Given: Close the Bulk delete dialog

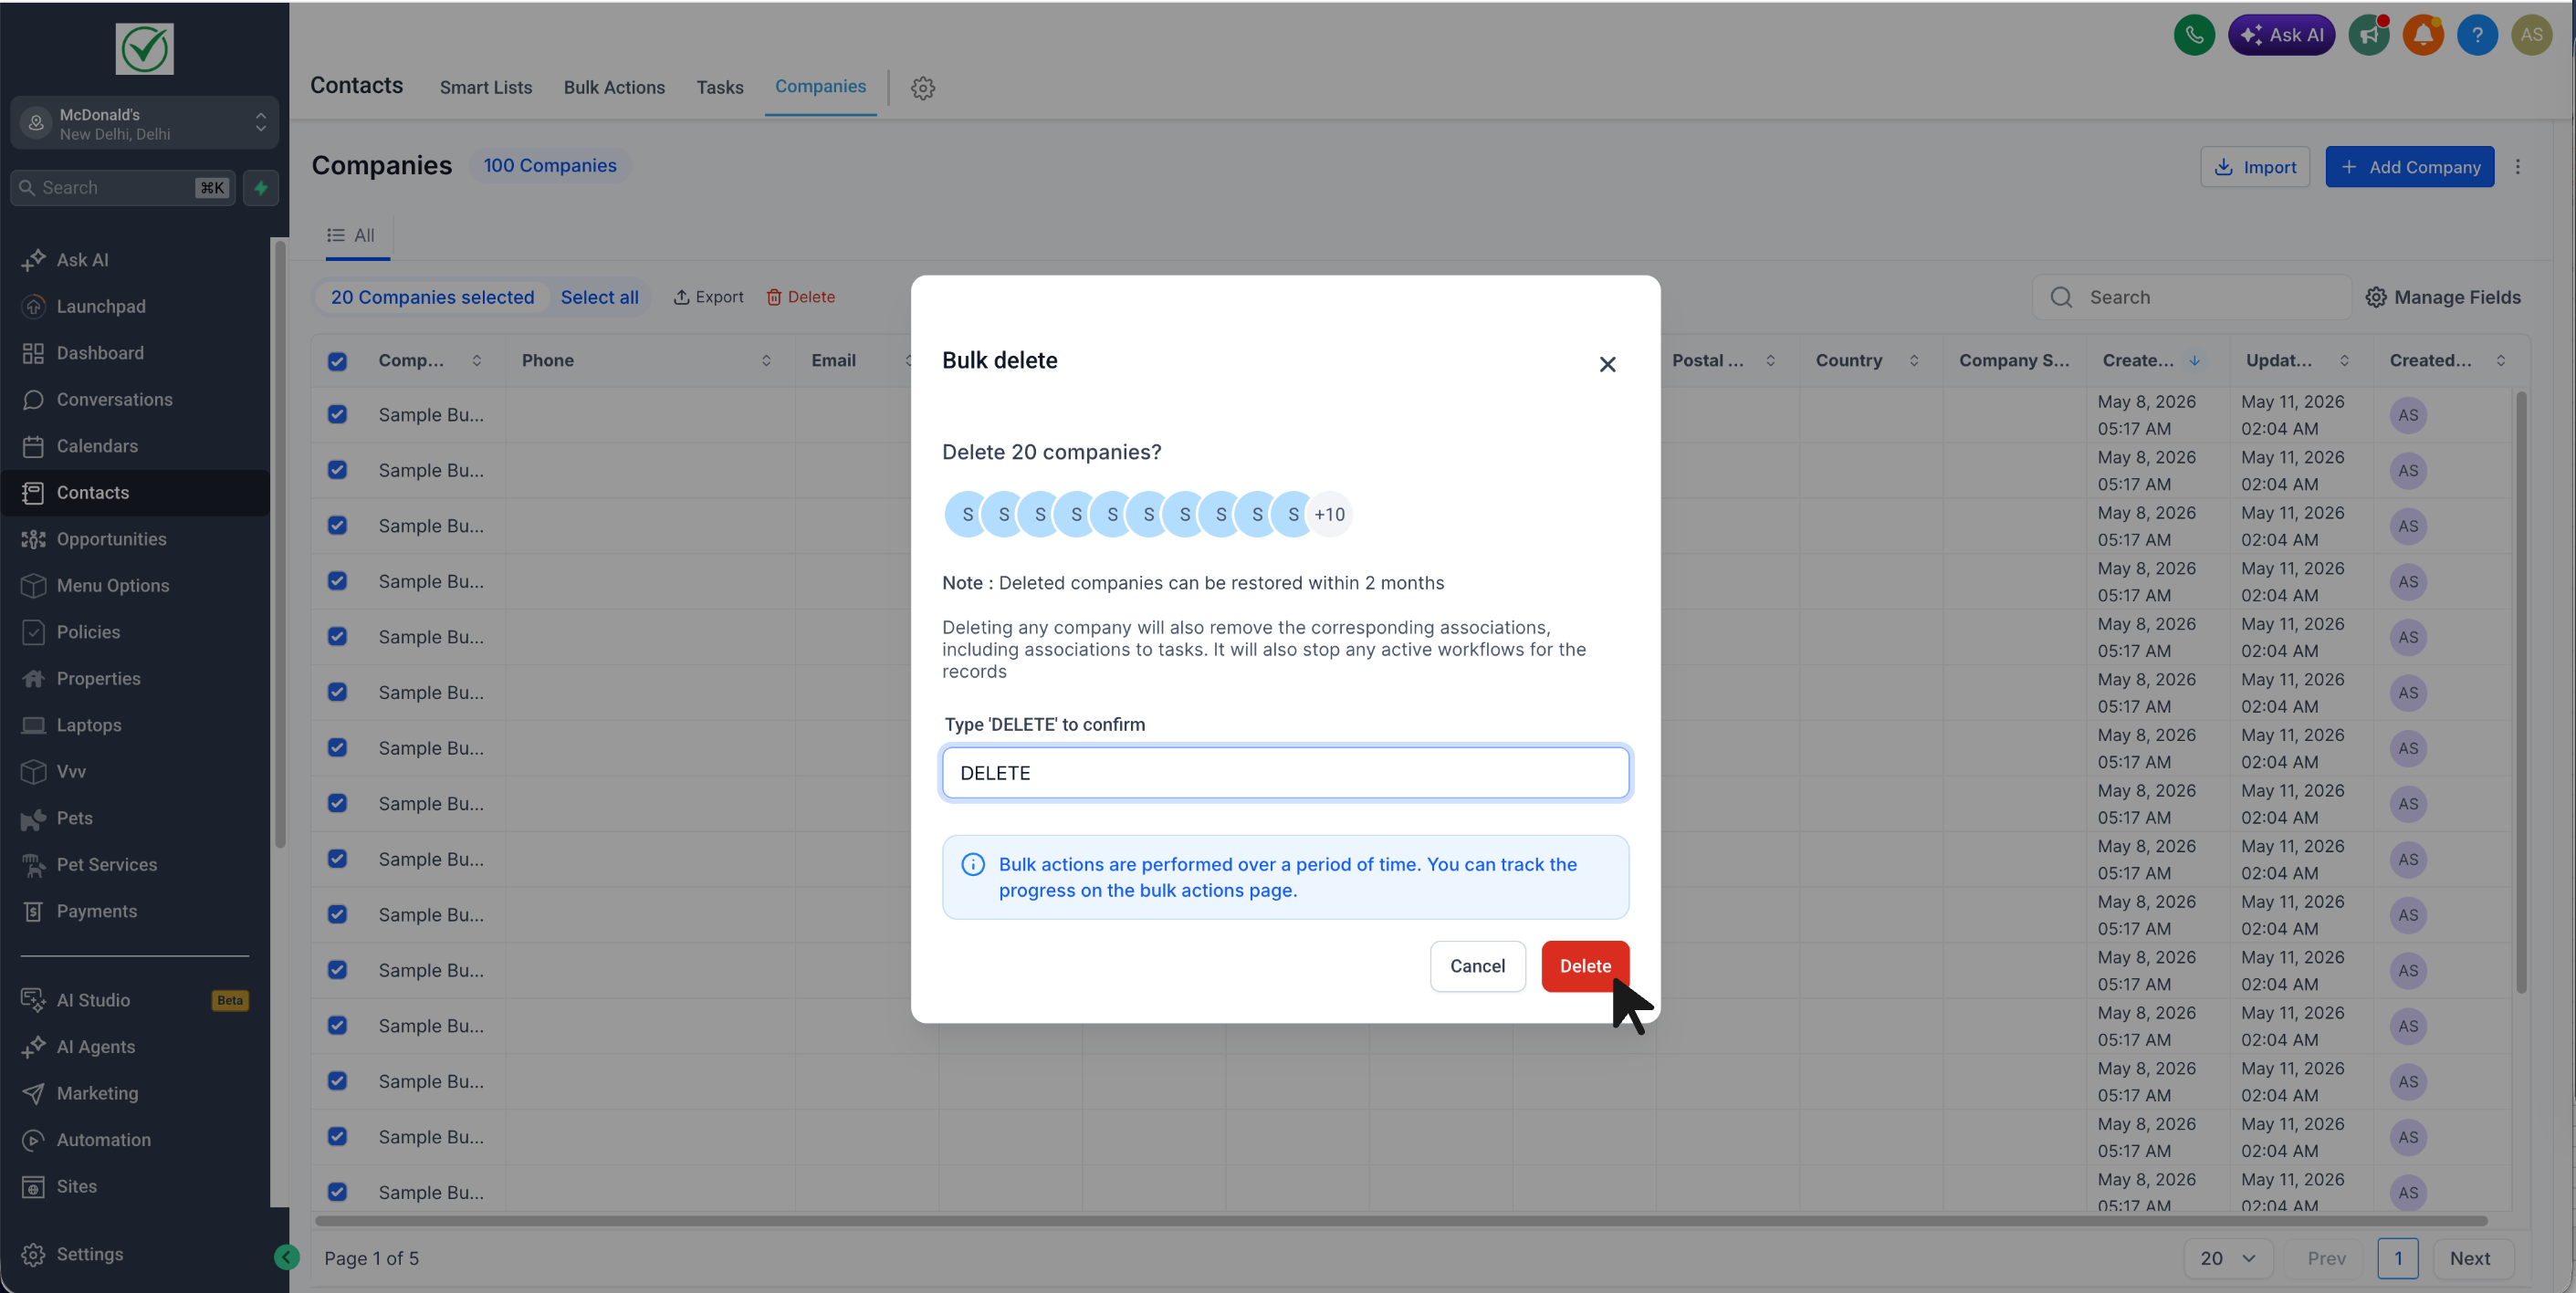Looking at the screenshot, I should 1607,364.
